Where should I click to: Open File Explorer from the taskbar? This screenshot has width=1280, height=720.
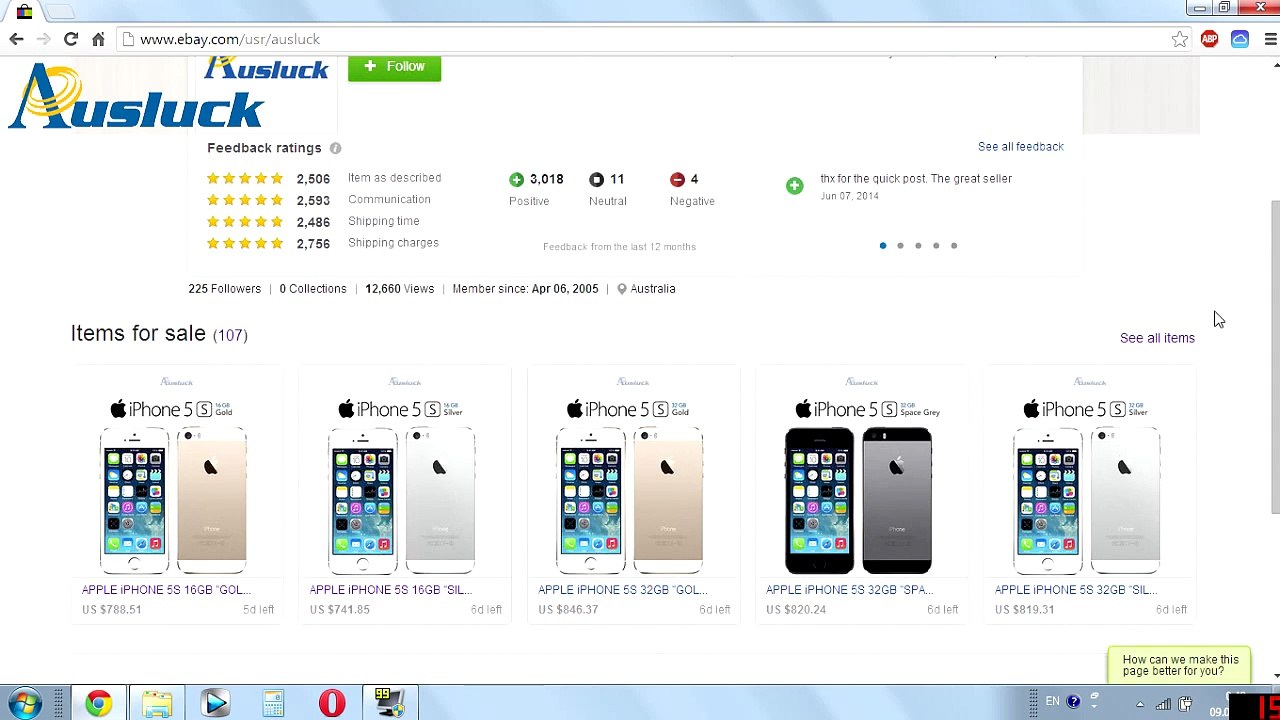(x=157, y=704)
